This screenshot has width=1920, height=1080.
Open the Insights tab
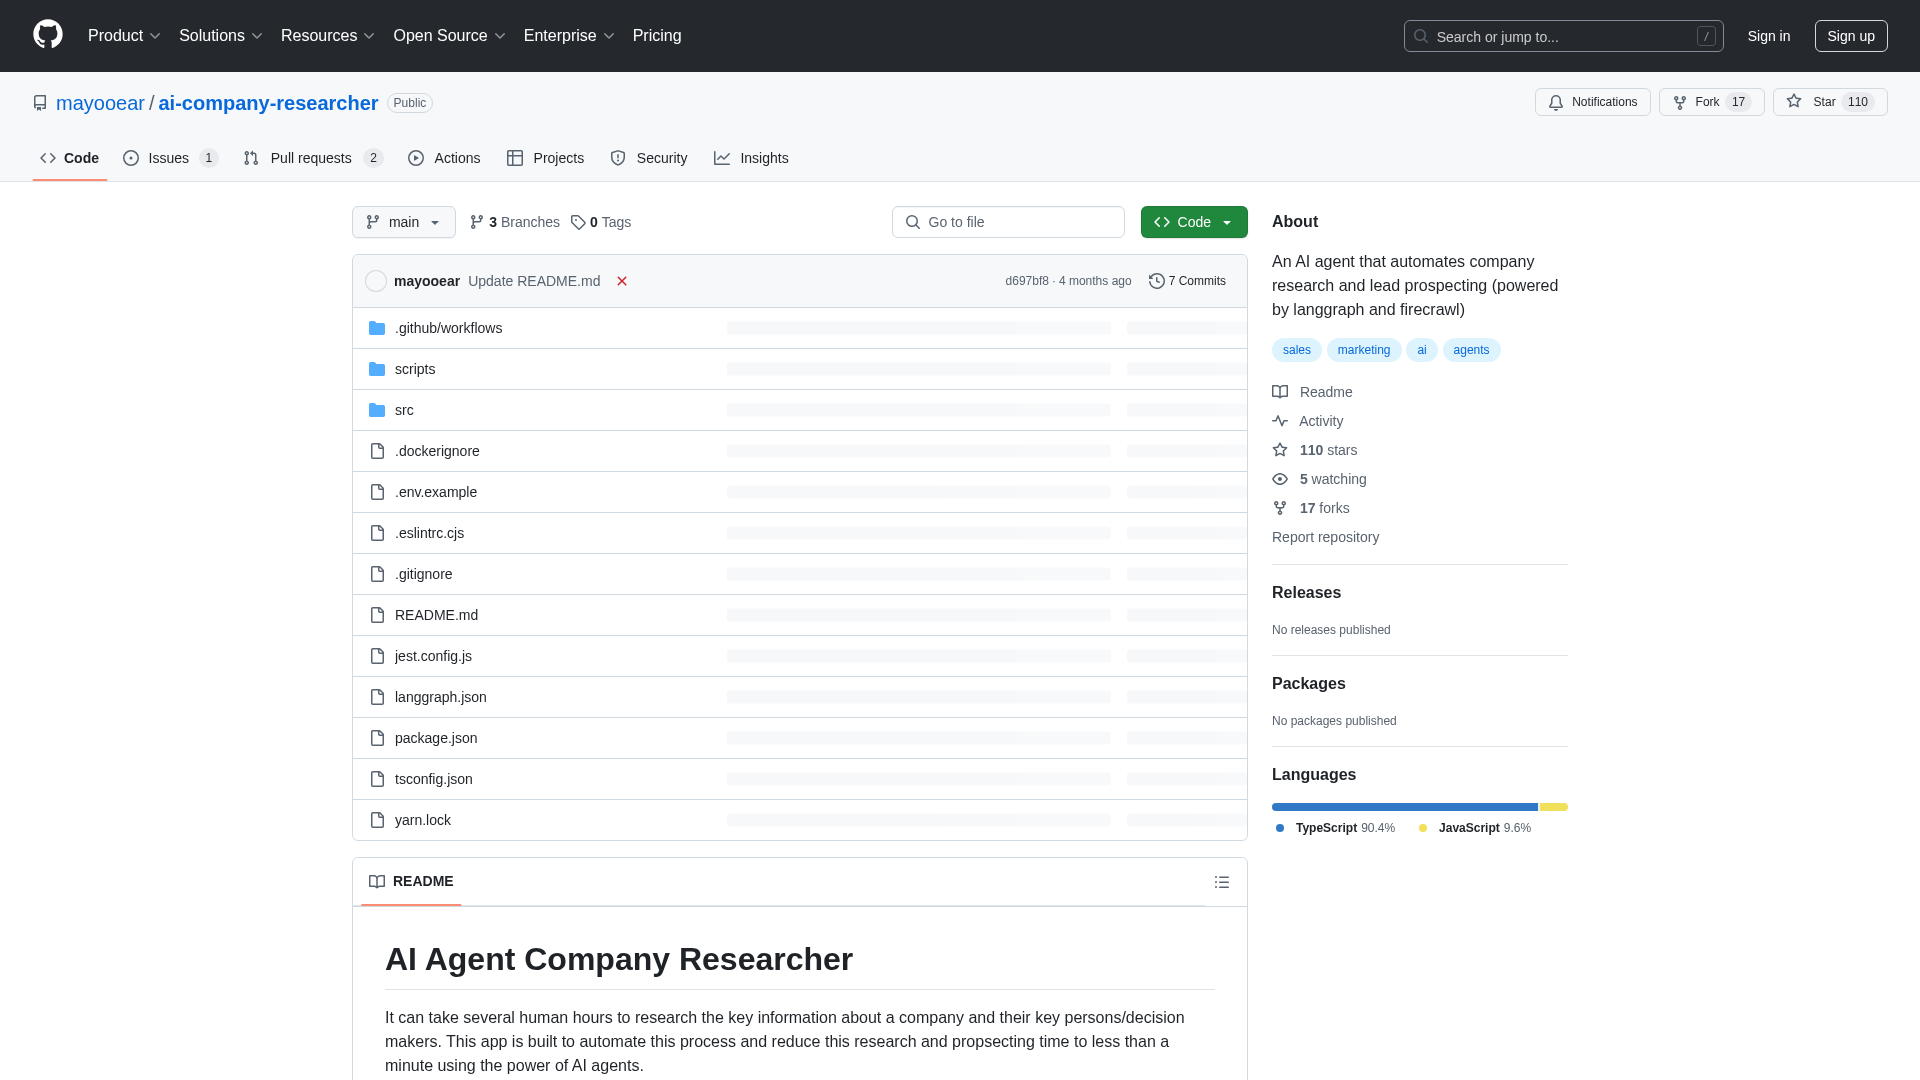(751, 158)
